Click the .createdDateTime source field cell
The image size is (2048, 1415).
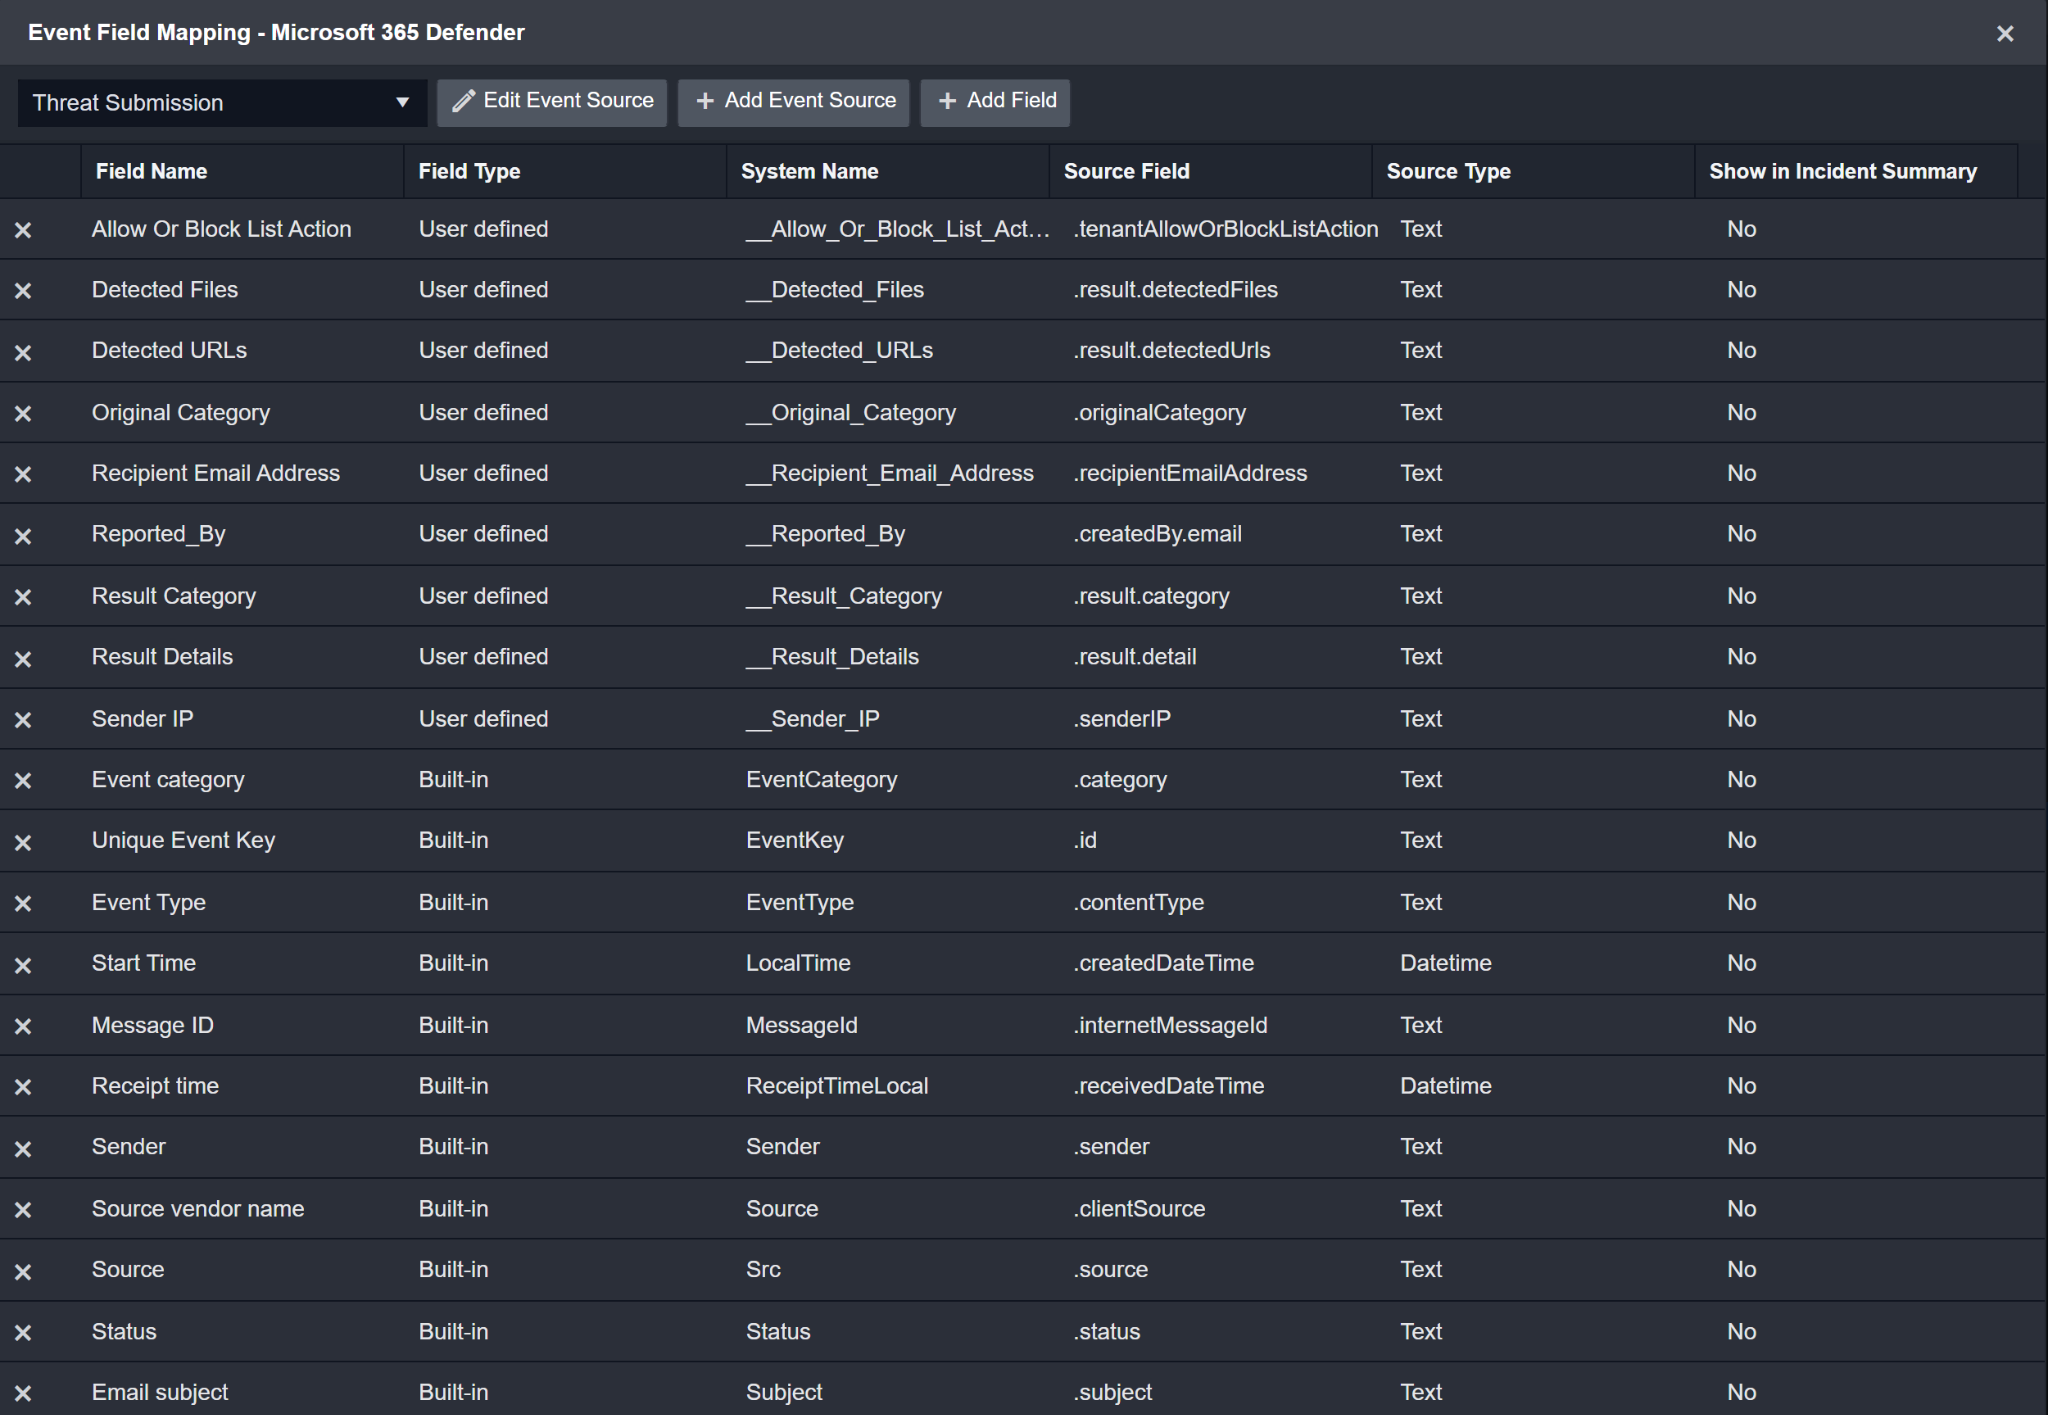point(1163,963)
